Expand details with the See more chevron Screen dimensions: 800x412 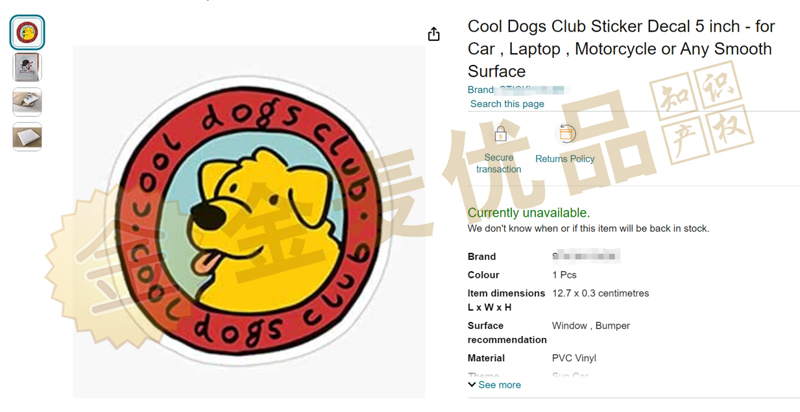coord(472,385)
